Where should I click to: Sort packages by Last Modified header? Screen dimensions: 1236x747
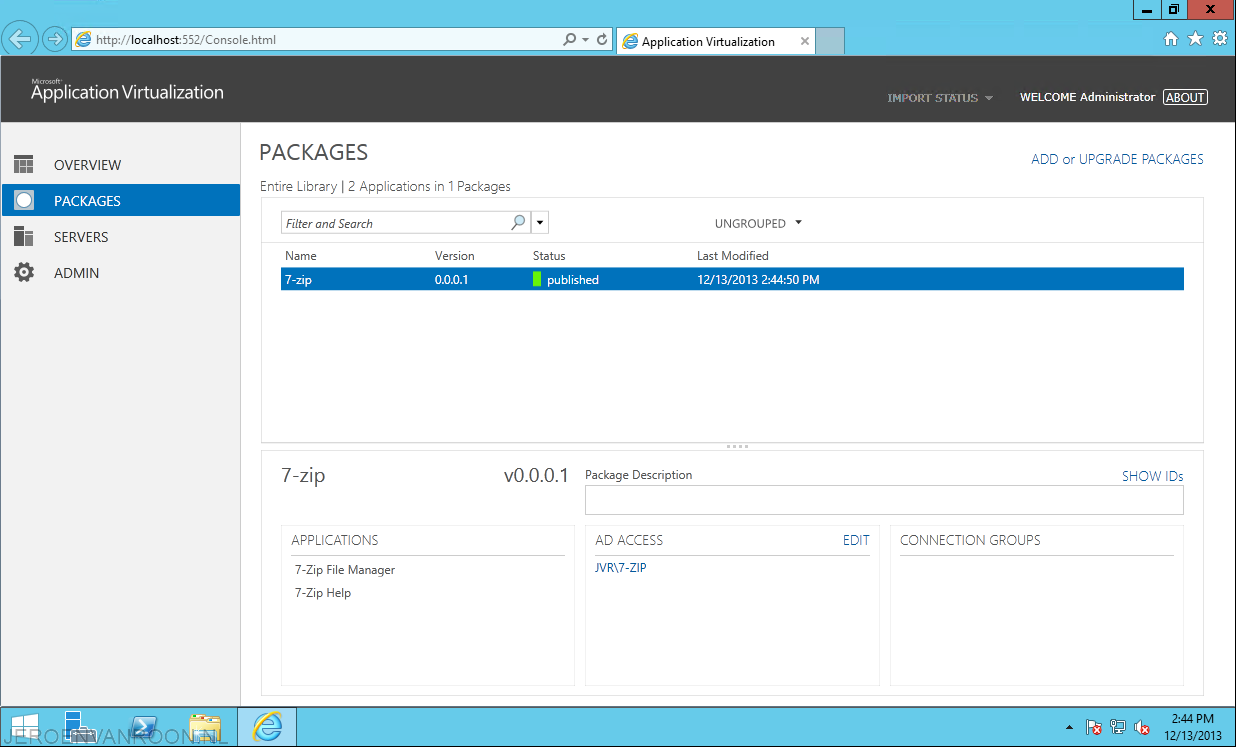point(733,256)
